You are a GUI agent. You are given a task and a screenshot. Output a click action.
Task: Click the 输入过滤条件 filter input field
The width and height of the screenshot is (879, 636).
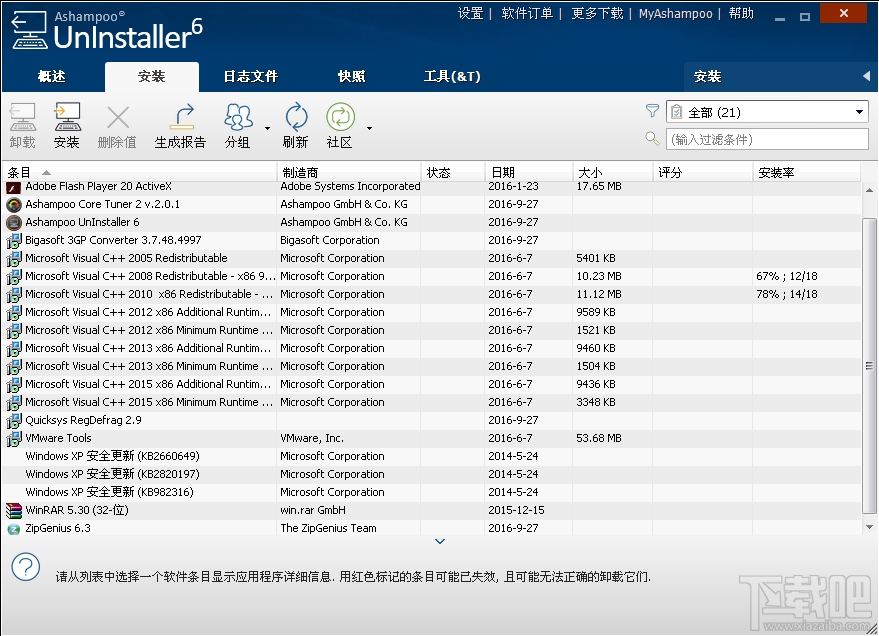[x=765, y=139]
